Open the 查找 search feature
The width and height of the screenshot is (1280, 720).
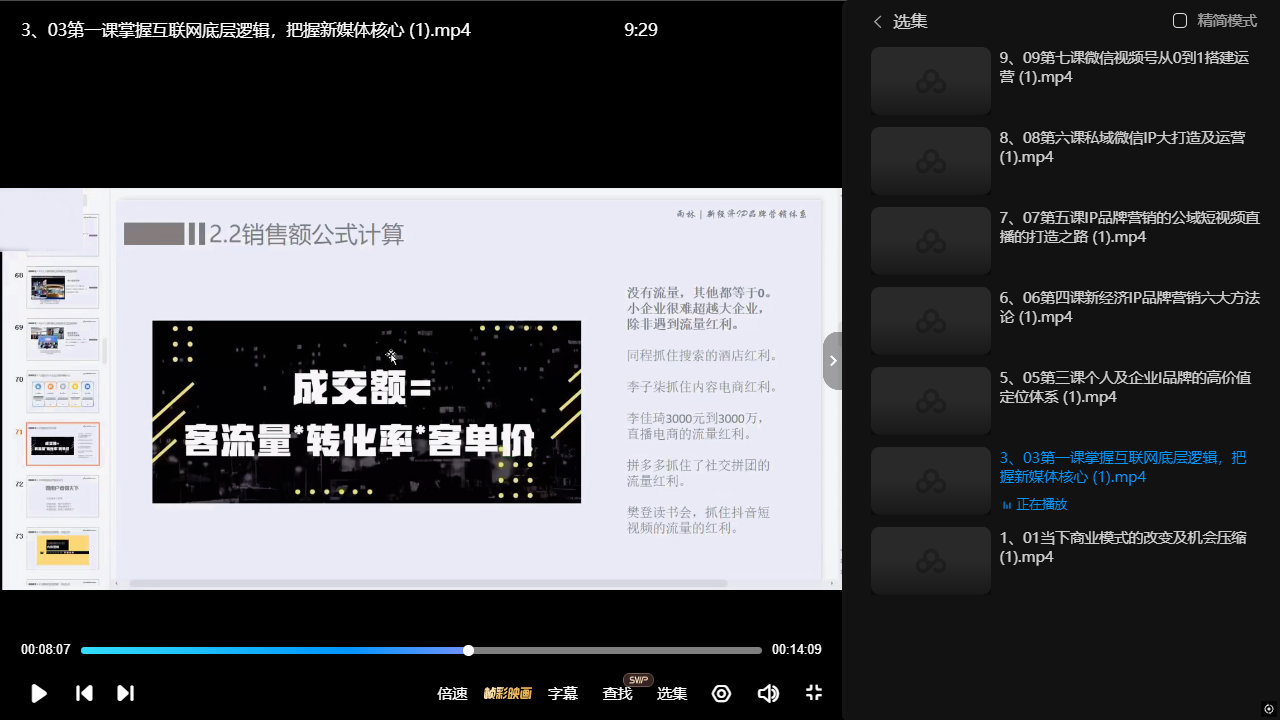tap(617, 693)
